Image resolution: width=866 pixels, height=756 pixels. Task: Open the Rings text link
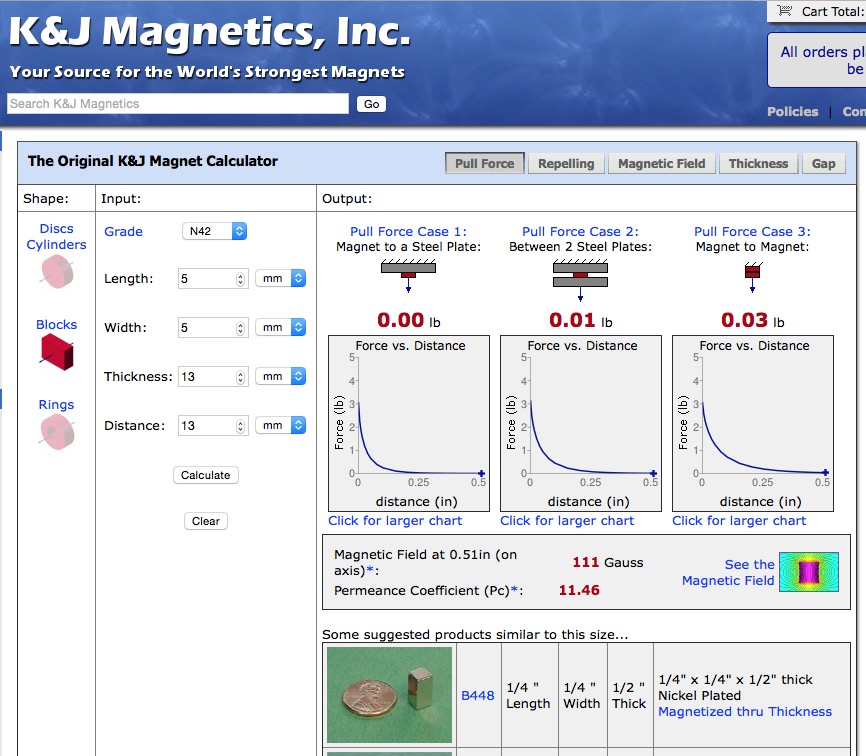coord(56,405)
